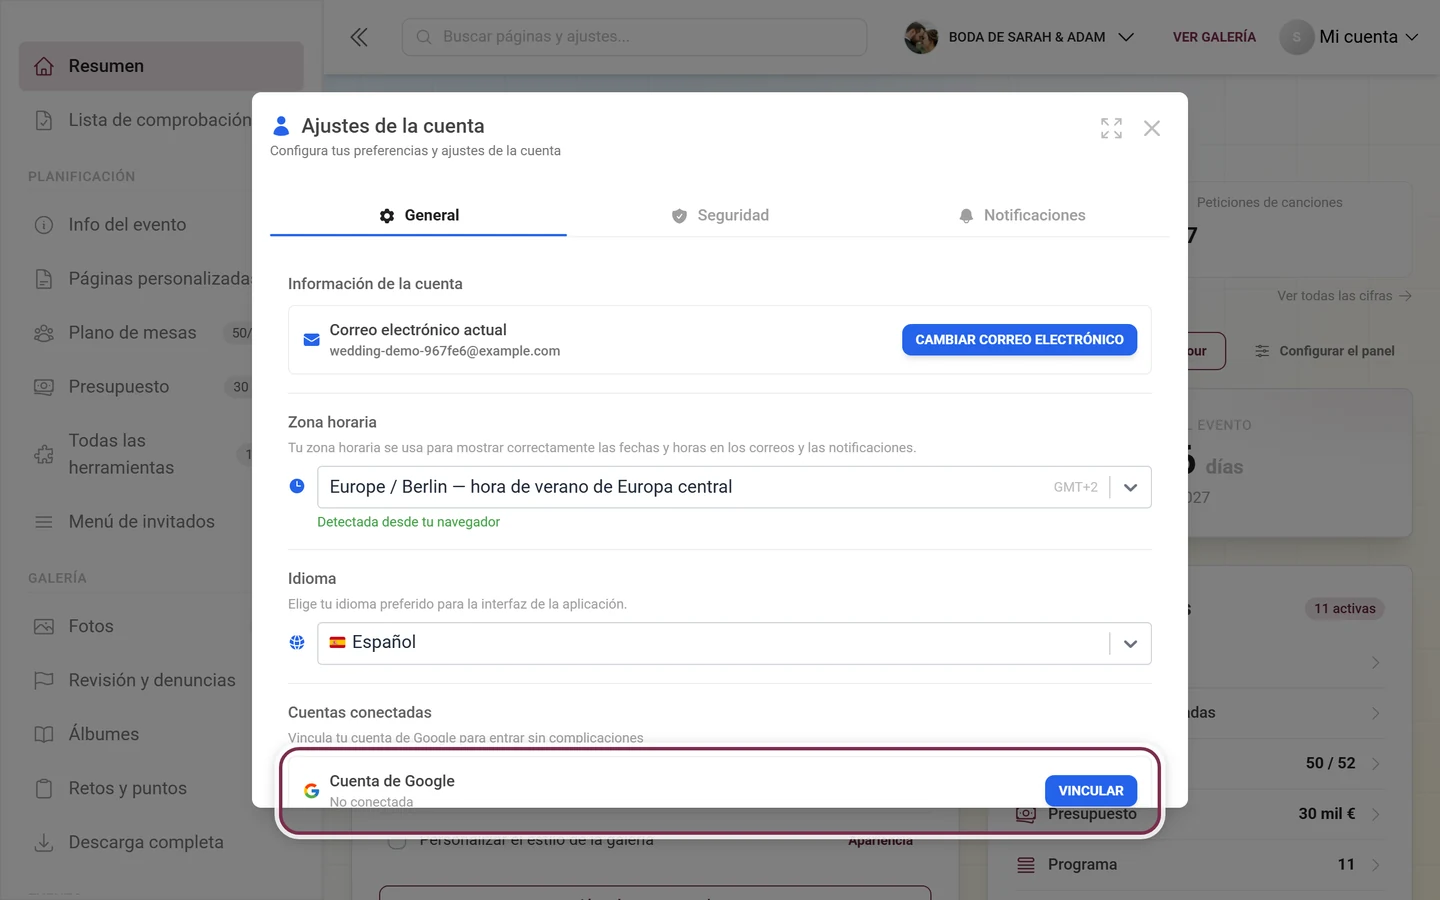Open Lista de comprobación in sidebar
Viewport: 1440px width, 900px height.
pos(160,120)
